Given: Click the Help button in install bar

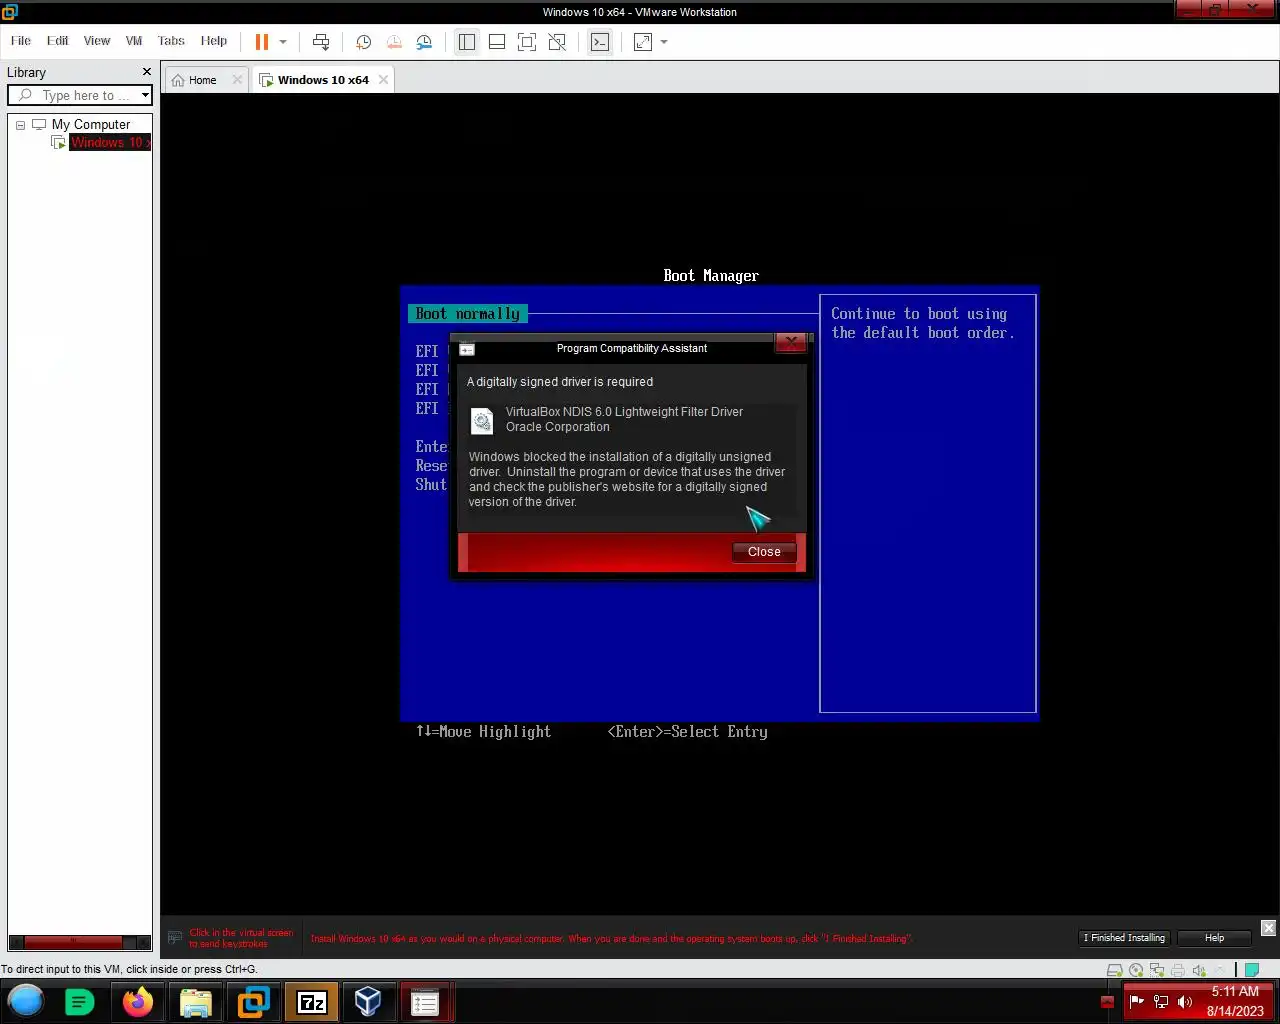Looking at the screenshot, I should (x=1214, y=938).
